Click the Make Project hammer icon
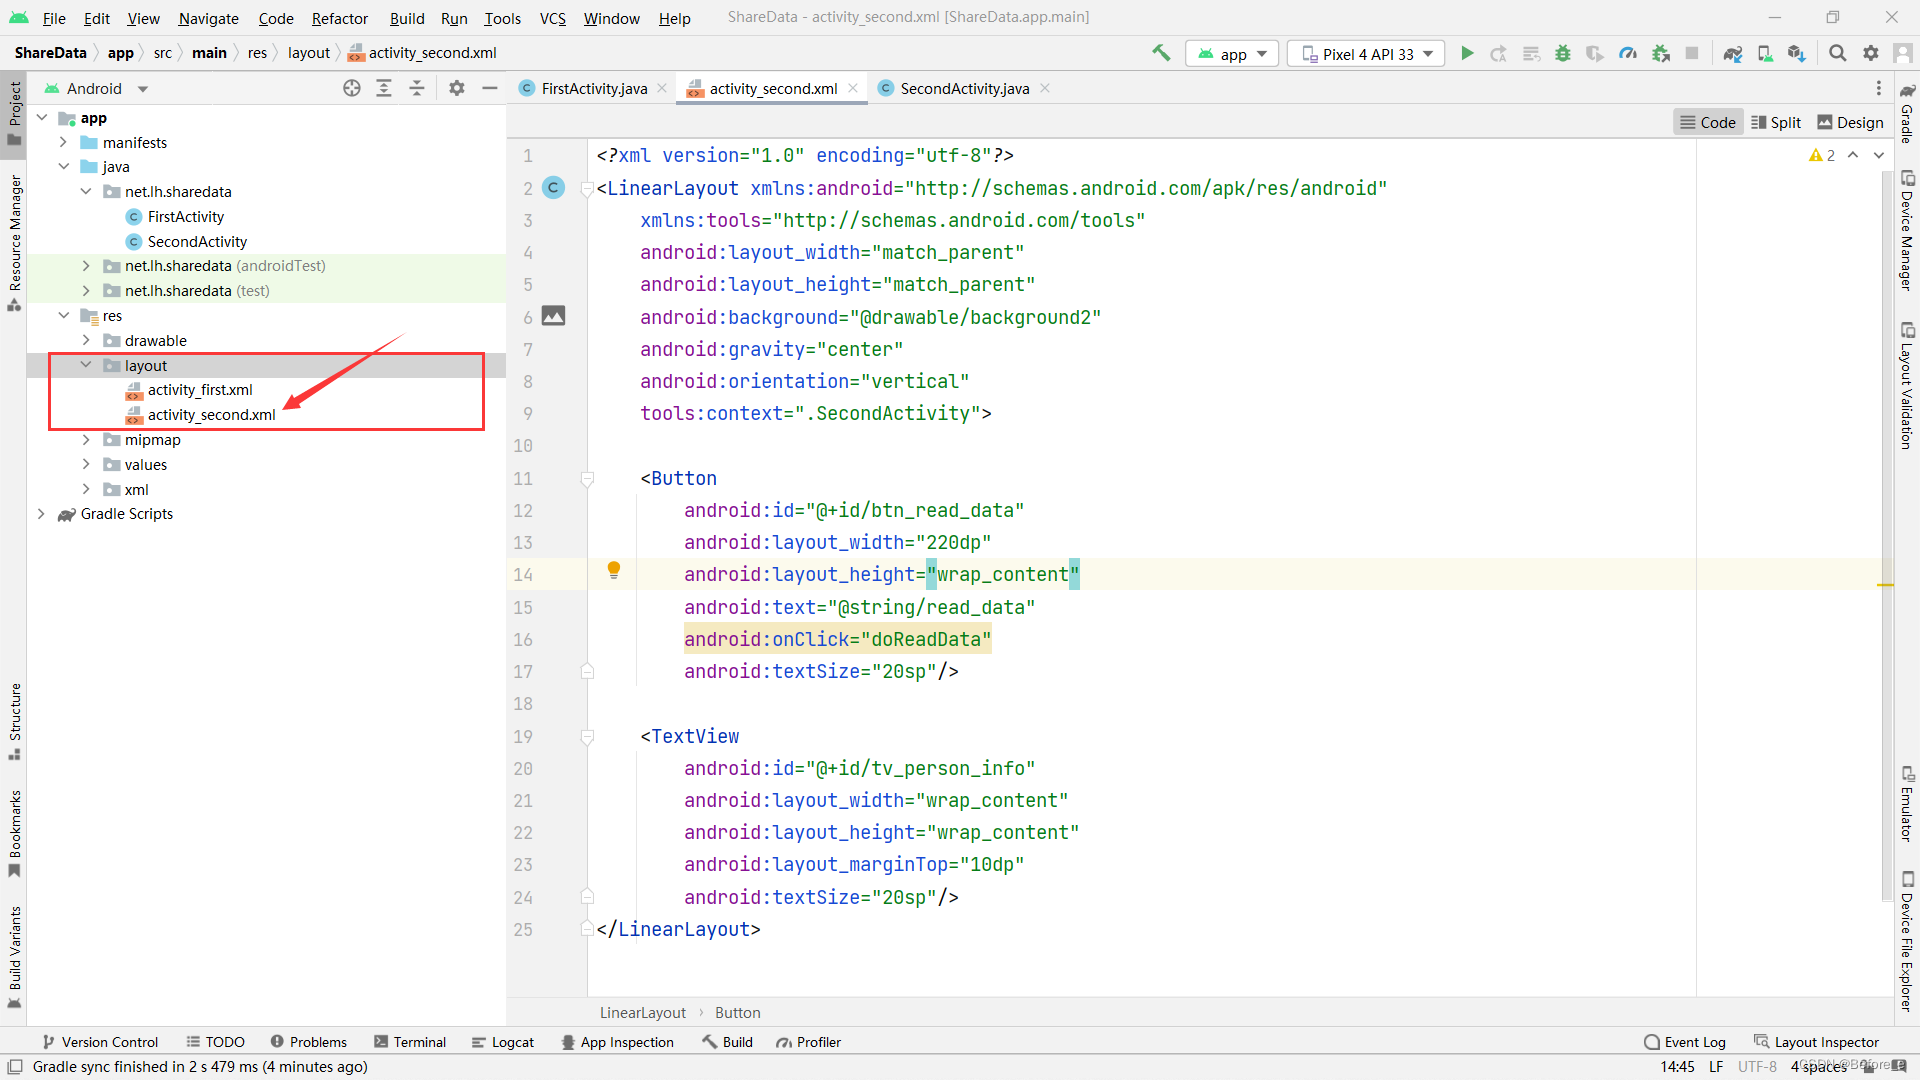 [x=1161, y=53]
